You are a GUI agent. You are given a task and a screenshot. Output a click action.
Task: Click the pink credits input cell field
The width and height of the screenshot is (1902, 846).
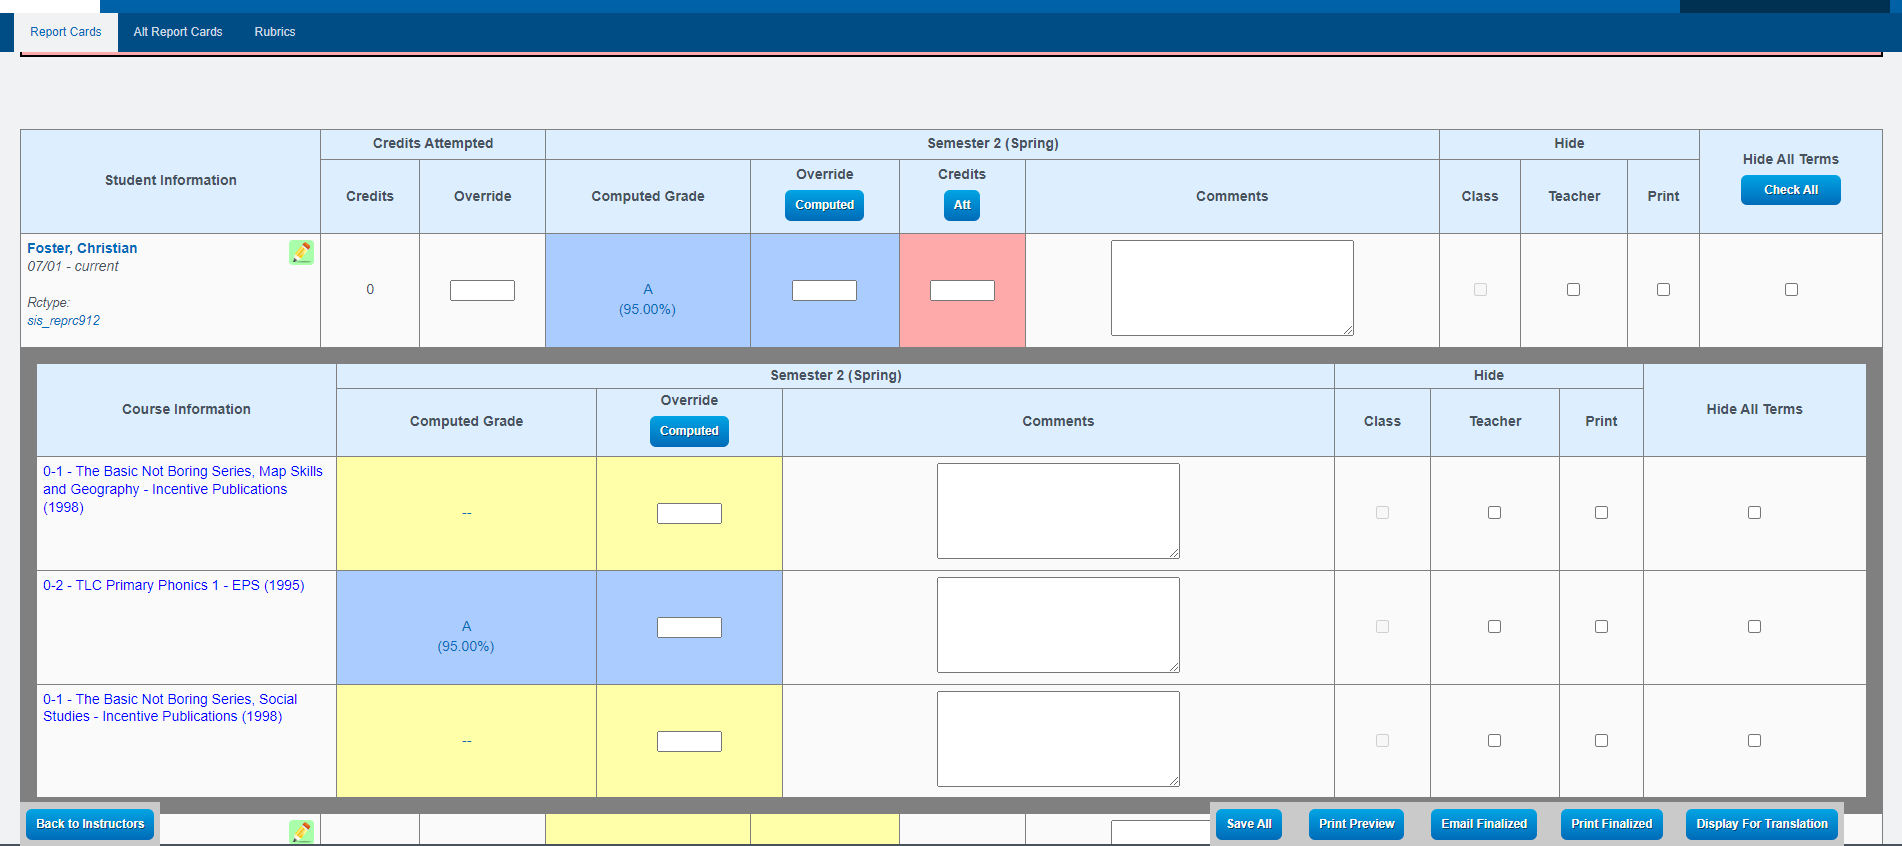962,291
